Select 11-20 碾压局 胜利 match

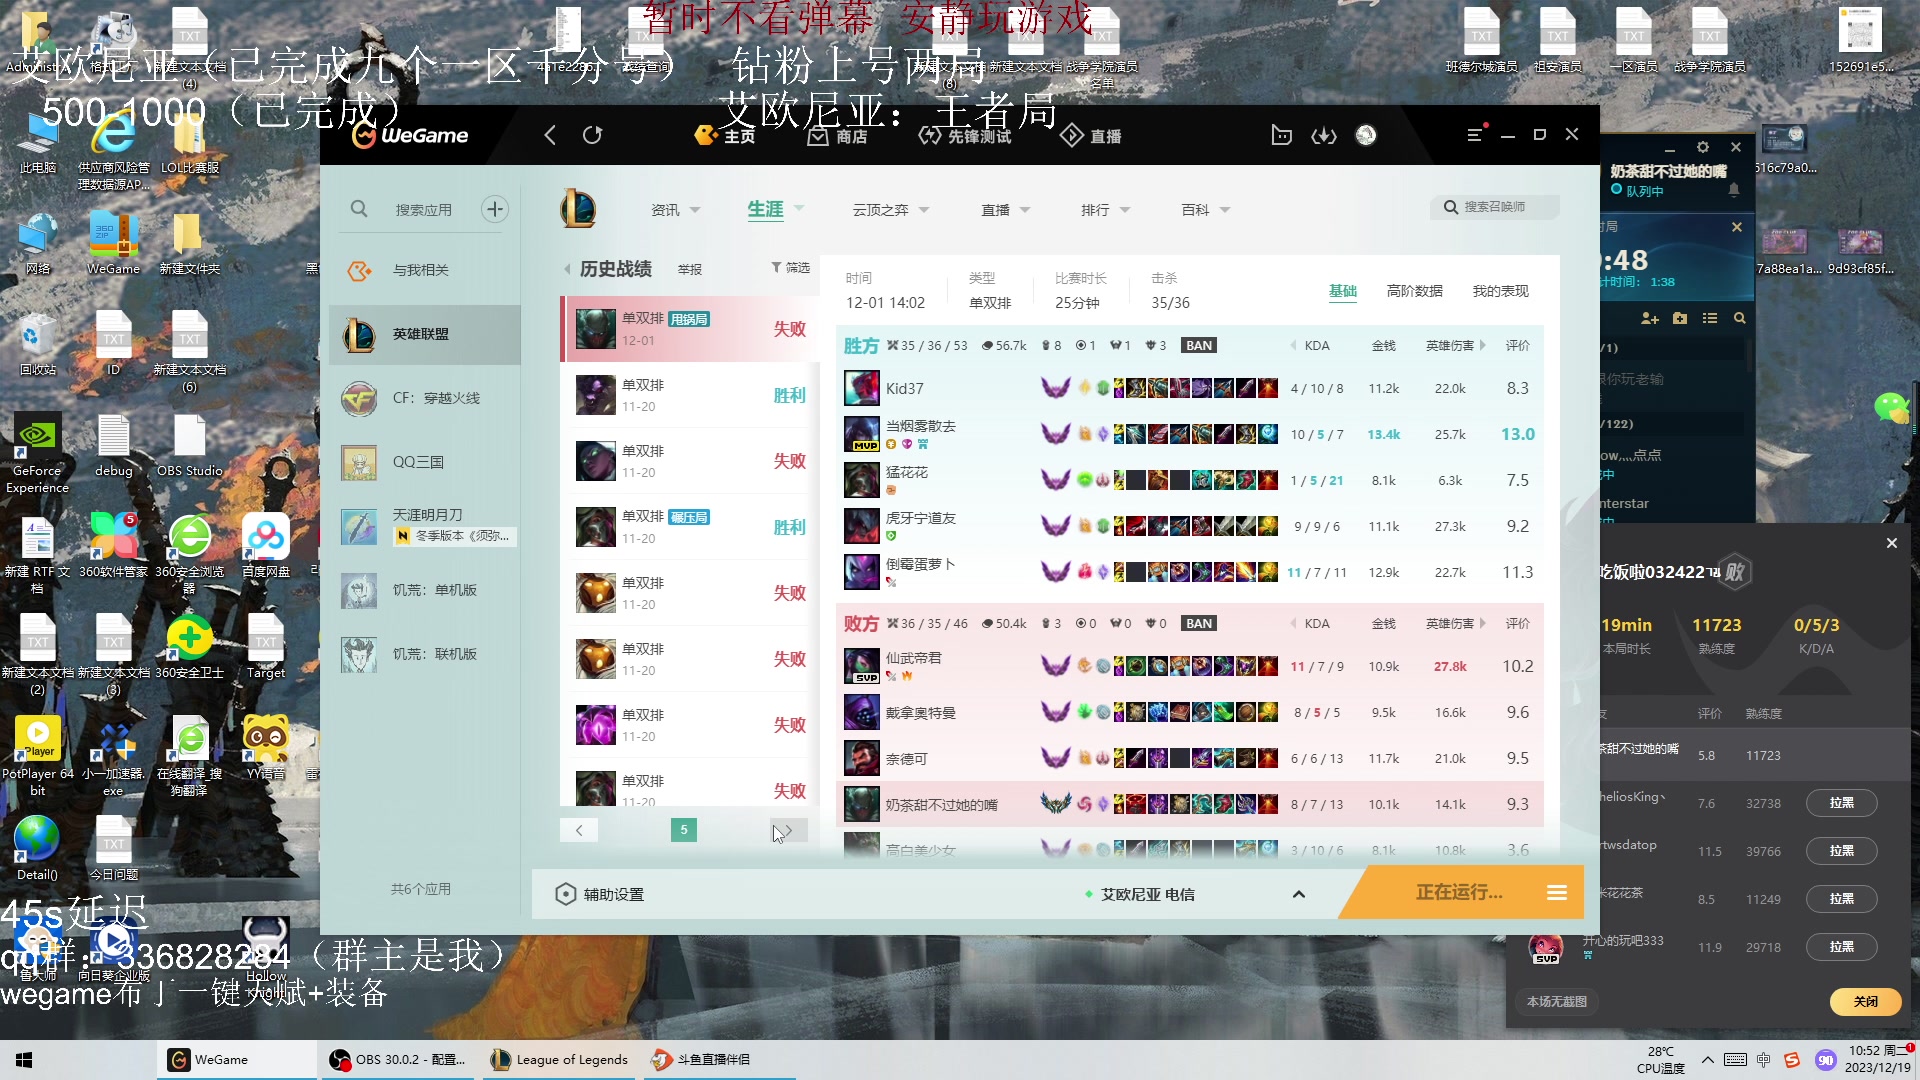pos(690,527)
